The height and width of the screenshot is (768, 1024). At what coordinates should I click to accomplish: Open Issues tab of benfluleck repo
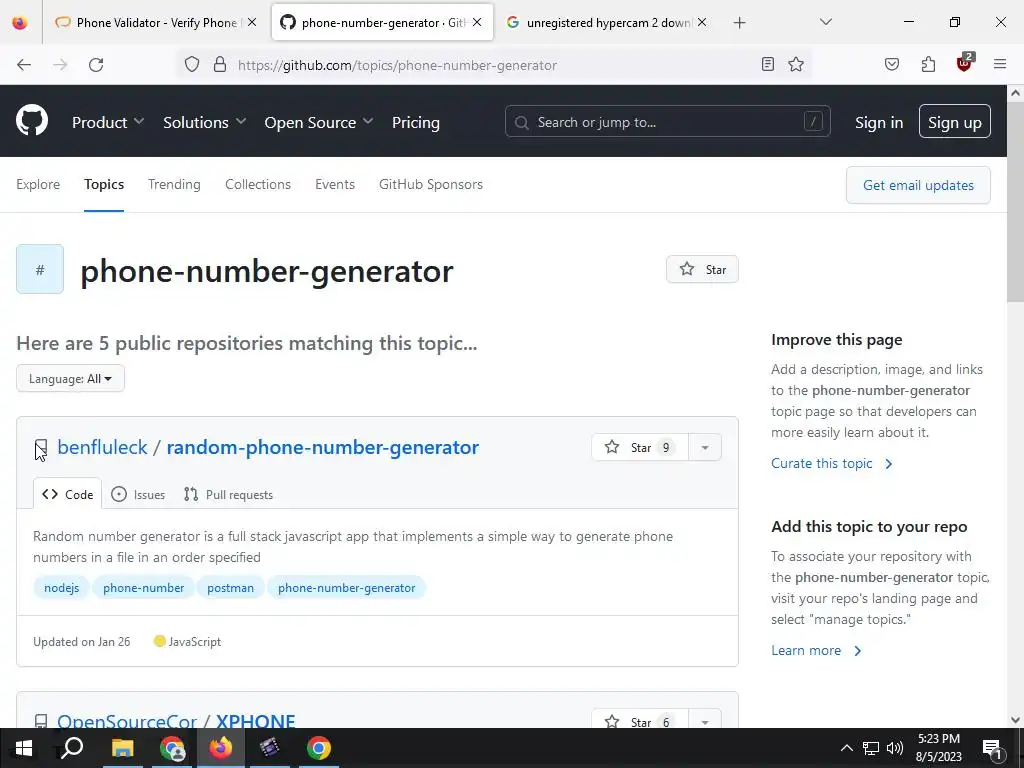(138, 494)
